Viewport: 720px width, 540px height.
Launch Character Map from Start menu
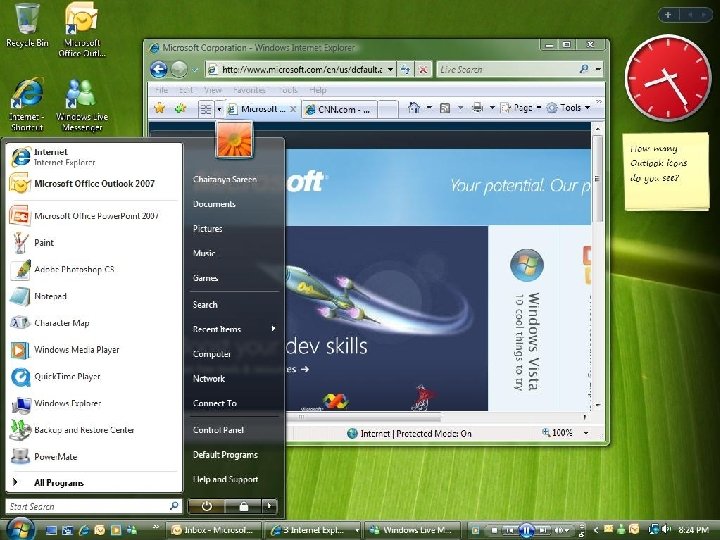(x=94, y=323)
